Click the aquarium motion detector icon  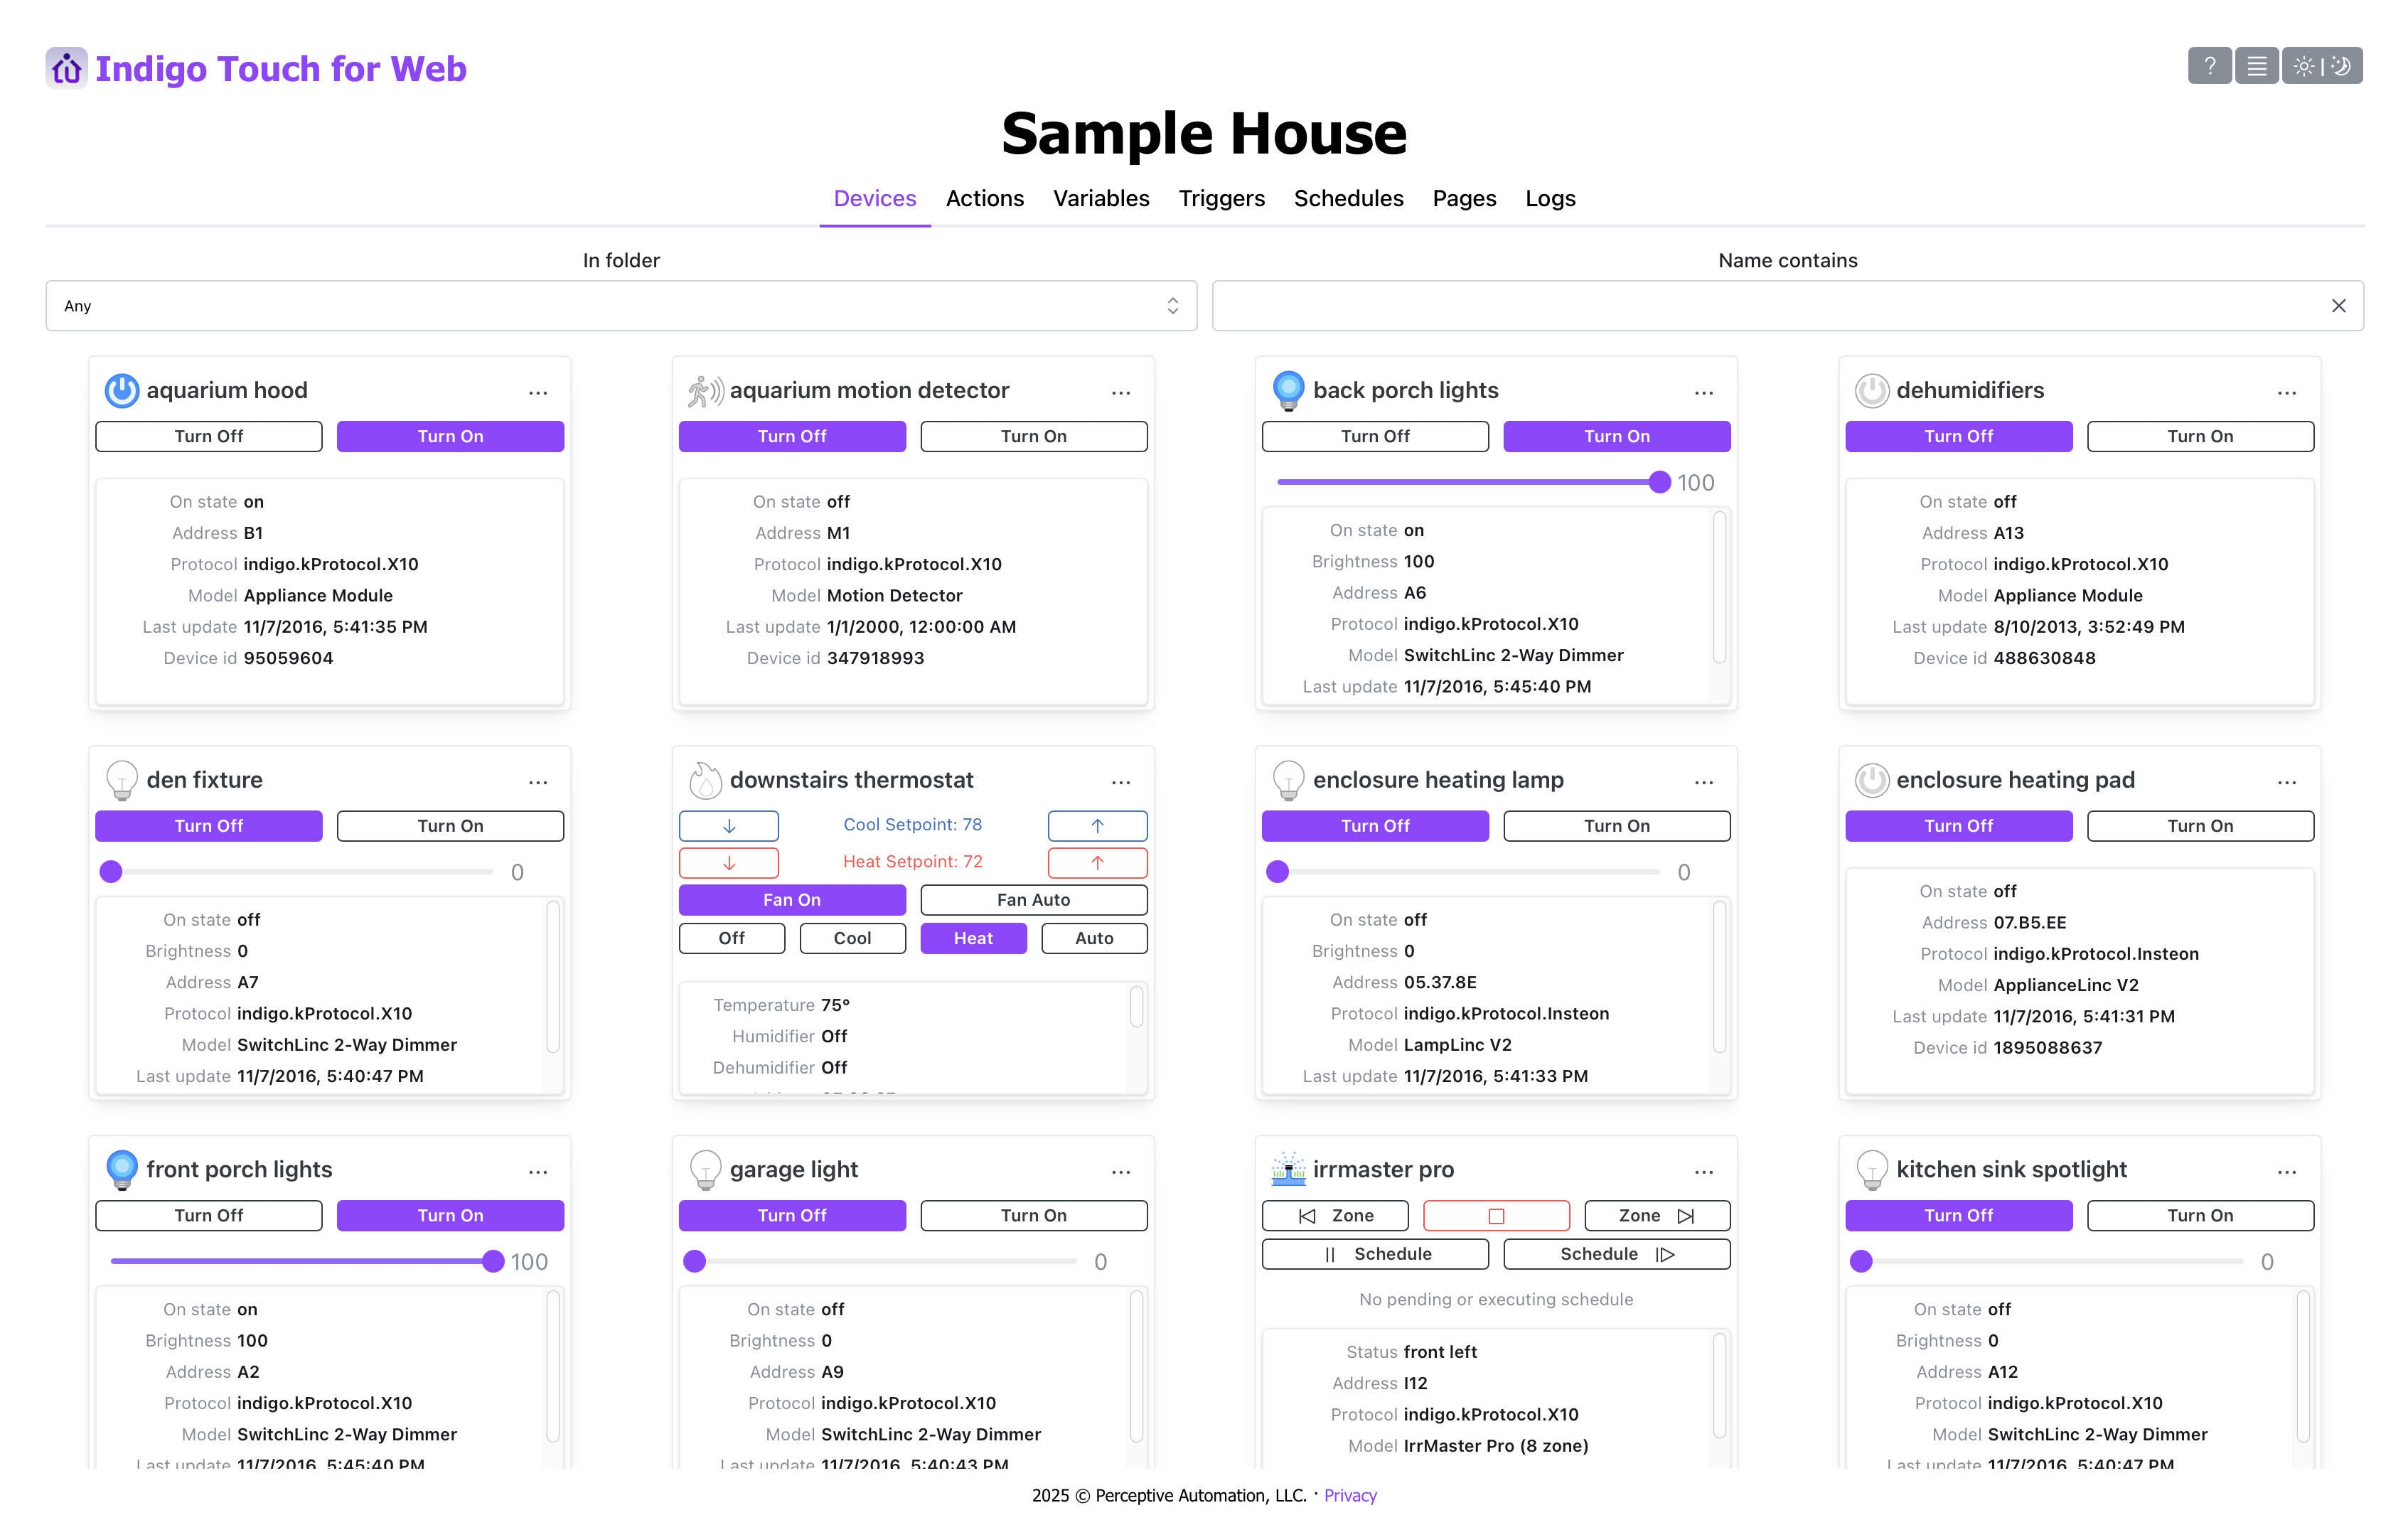pos(706,390)
